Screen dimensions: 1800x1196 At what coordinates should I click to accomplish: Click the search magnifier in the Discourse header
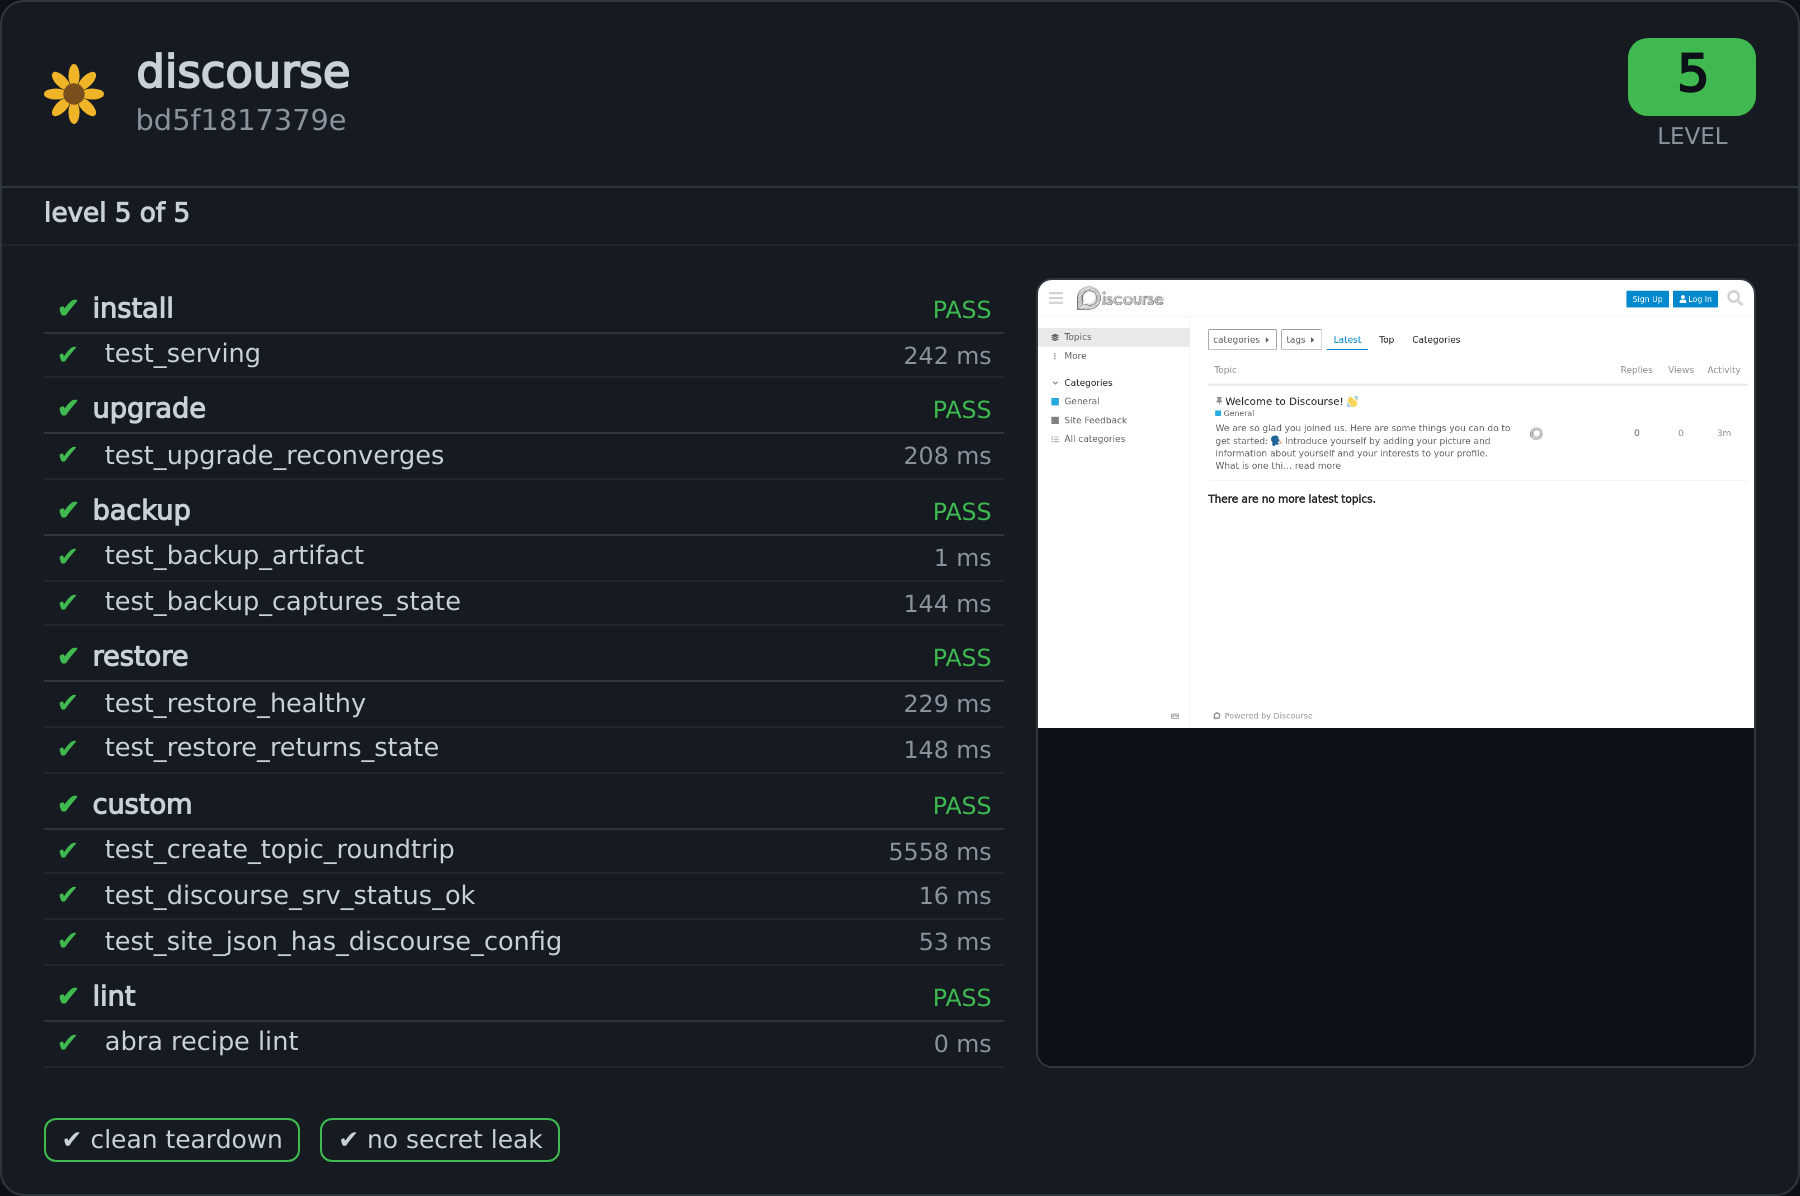coord(1735,298)
